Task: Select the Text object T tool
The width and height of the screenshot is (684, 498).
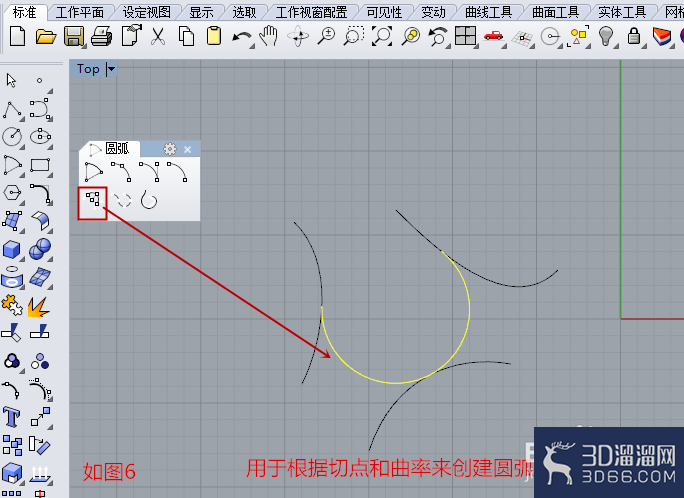Action: click(11, 417)
